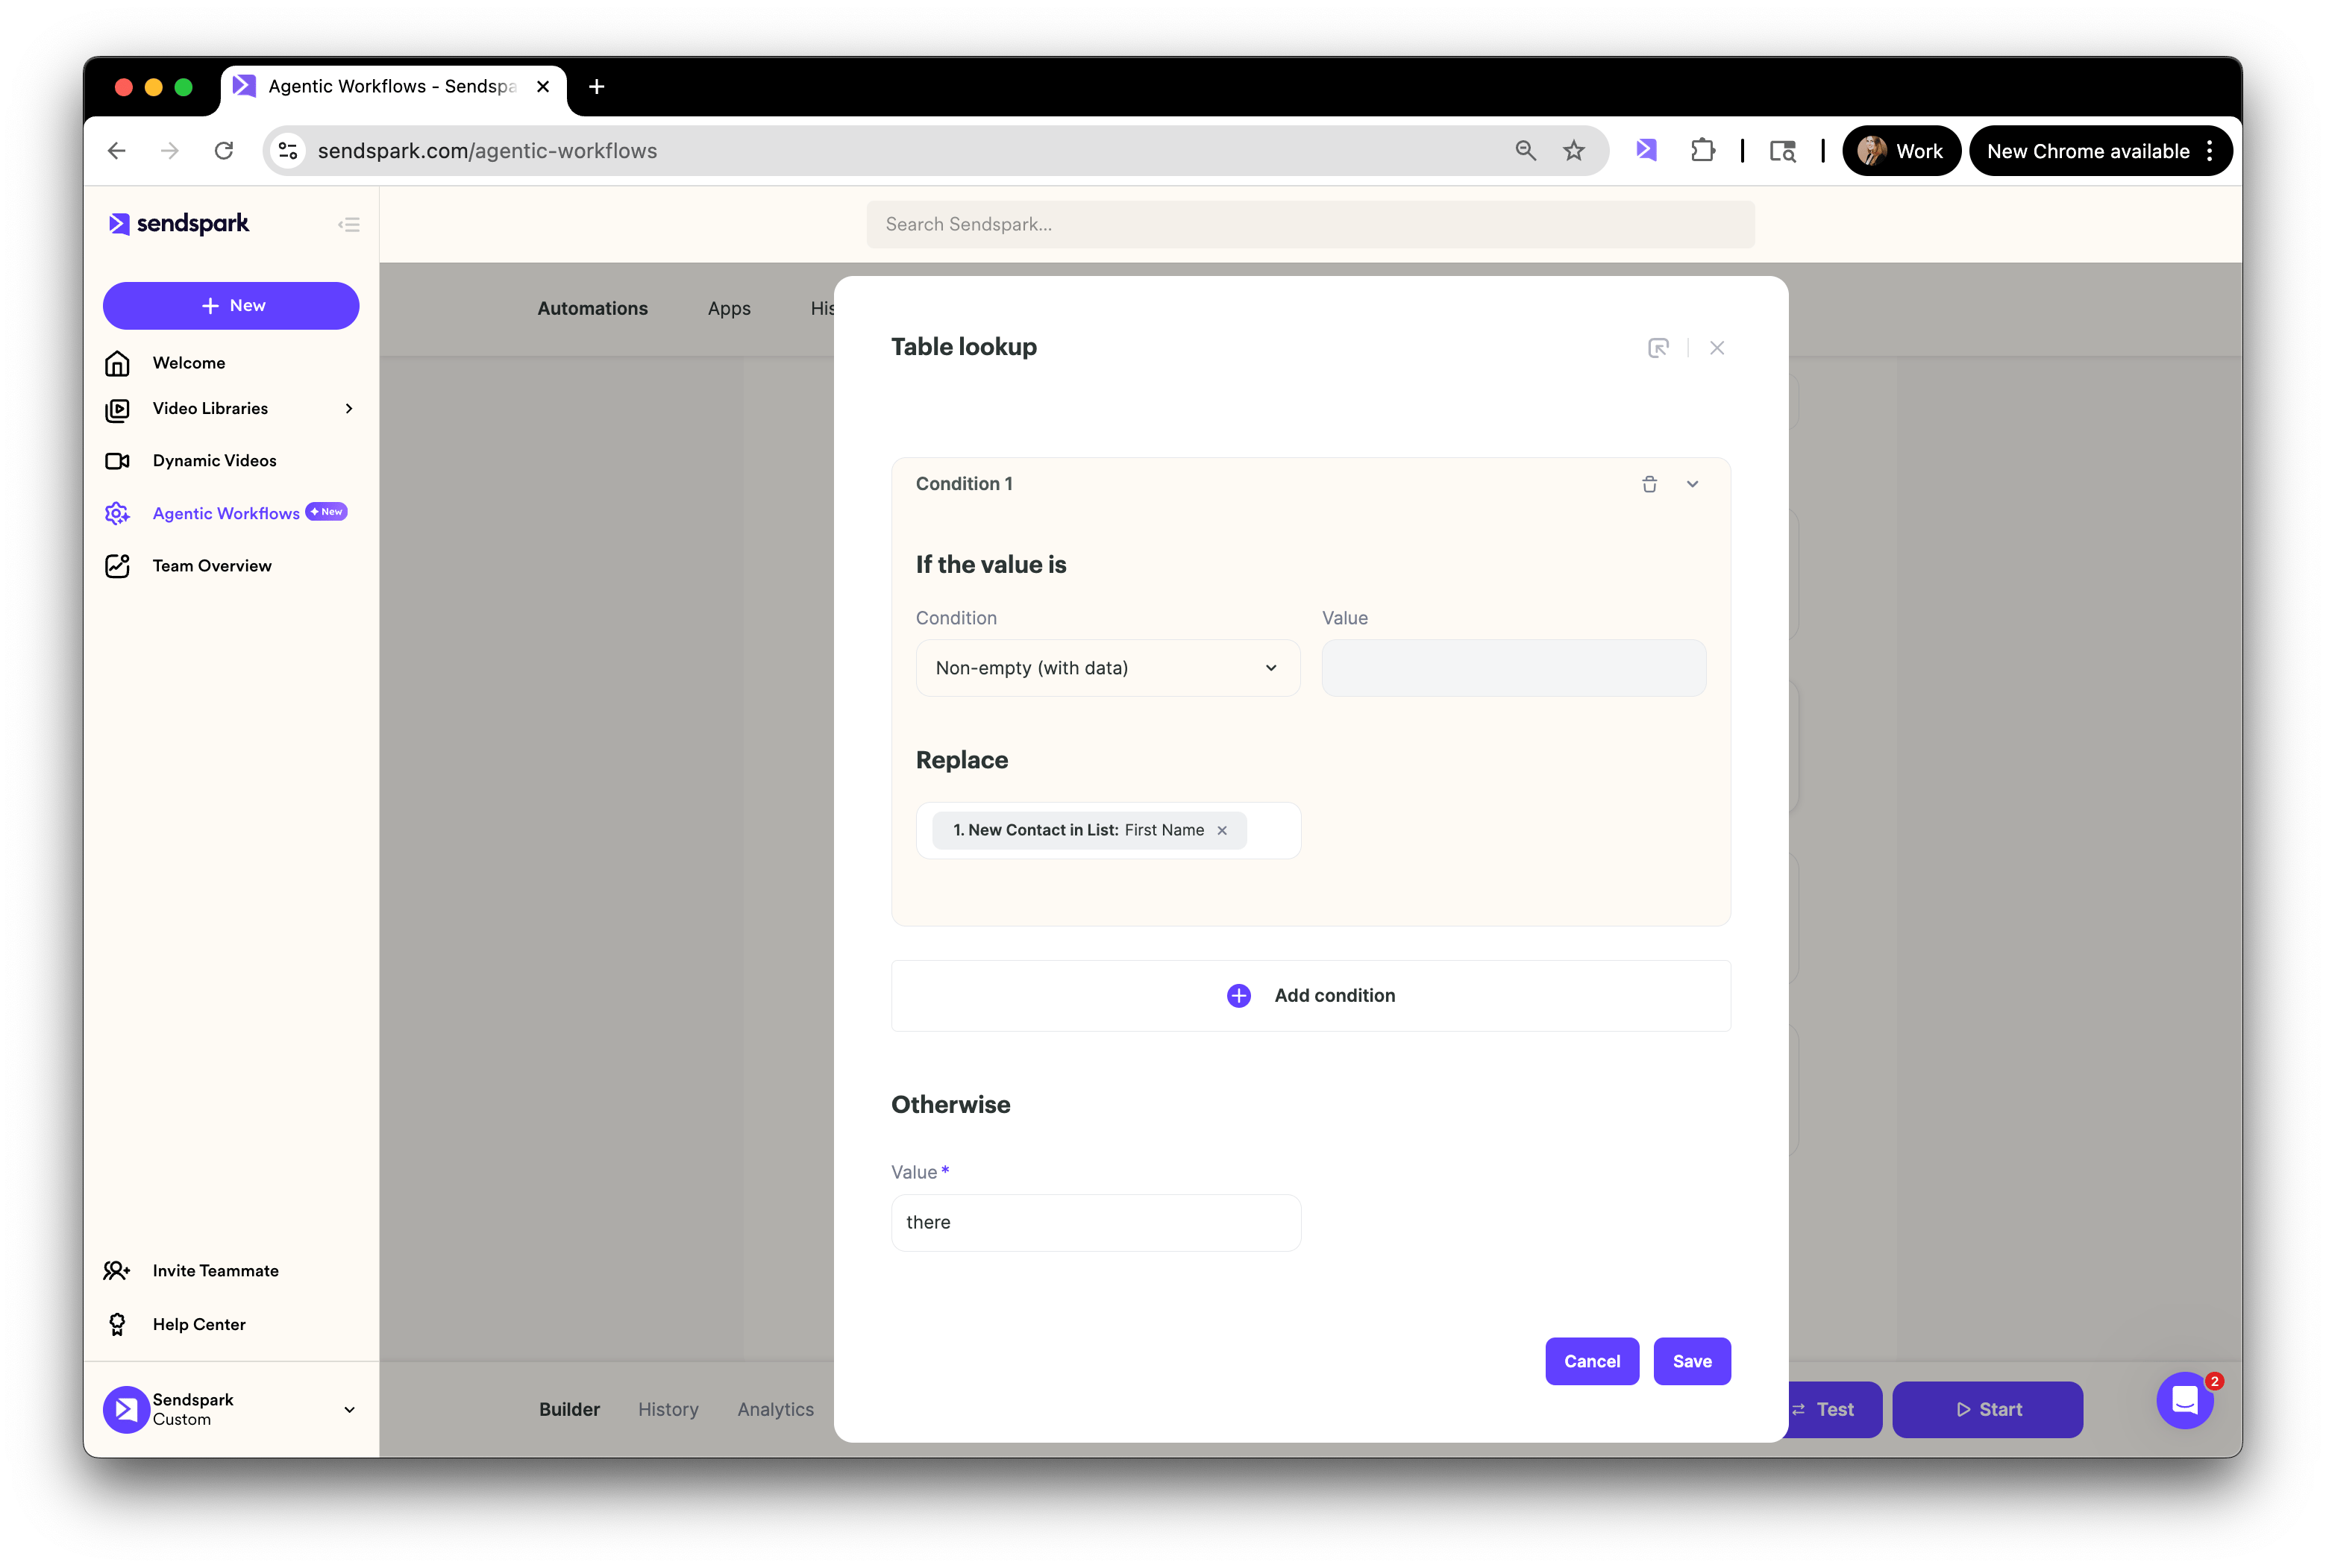Screen dimensions: 2326x1568
Task: Open the Condition dropdown Non-empty (with data)
Action: point(1107,668)
